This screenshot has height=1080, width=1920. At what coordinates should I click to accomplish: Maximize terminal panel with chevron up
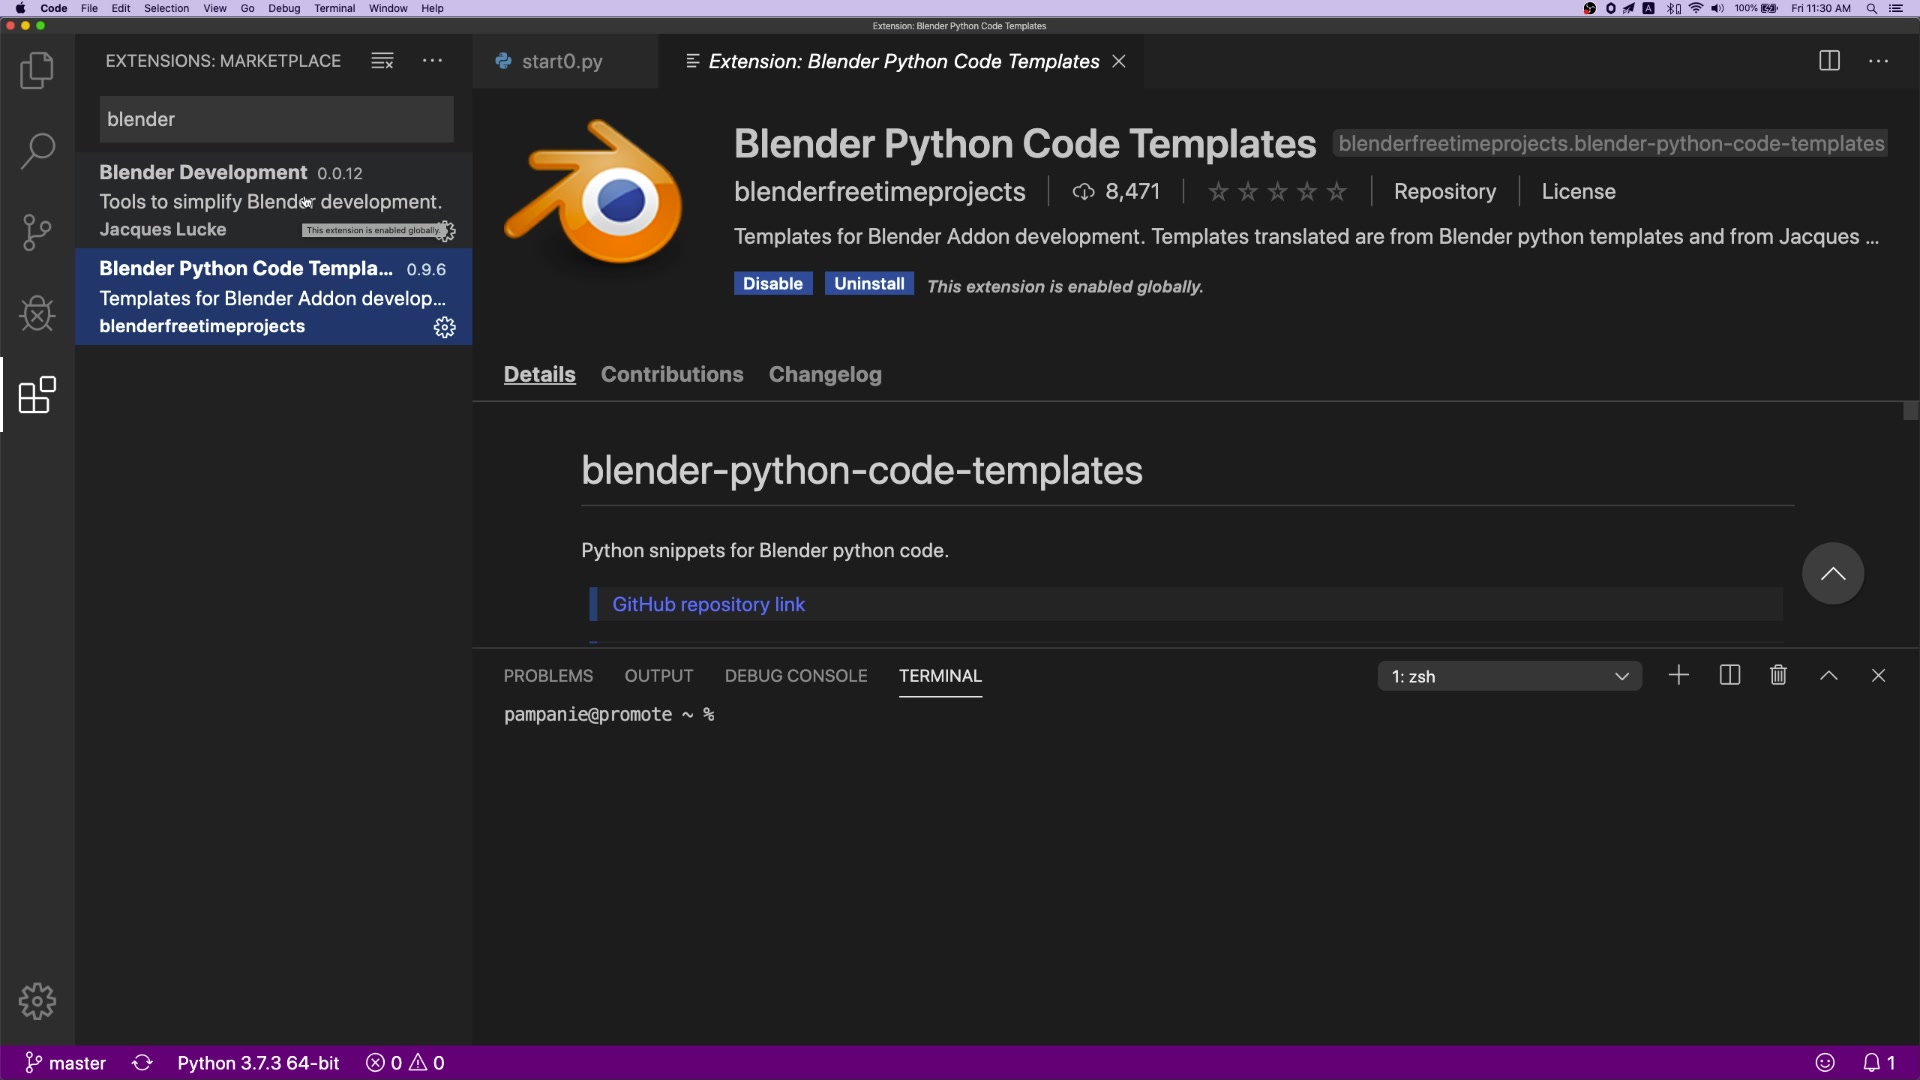pyautogui.click(x=1828, y=676)
